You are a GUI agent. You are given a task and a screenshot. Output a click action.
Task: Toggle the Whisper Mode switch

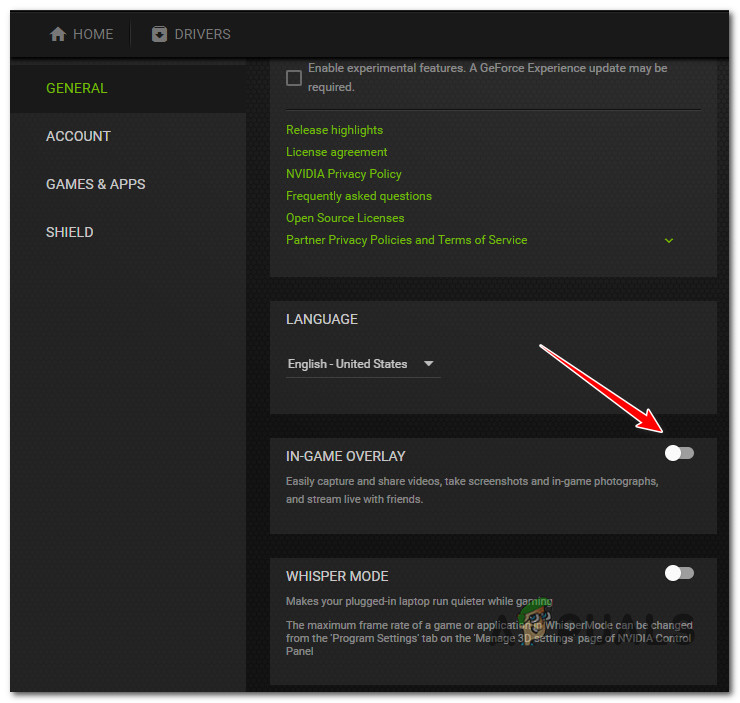679,573
